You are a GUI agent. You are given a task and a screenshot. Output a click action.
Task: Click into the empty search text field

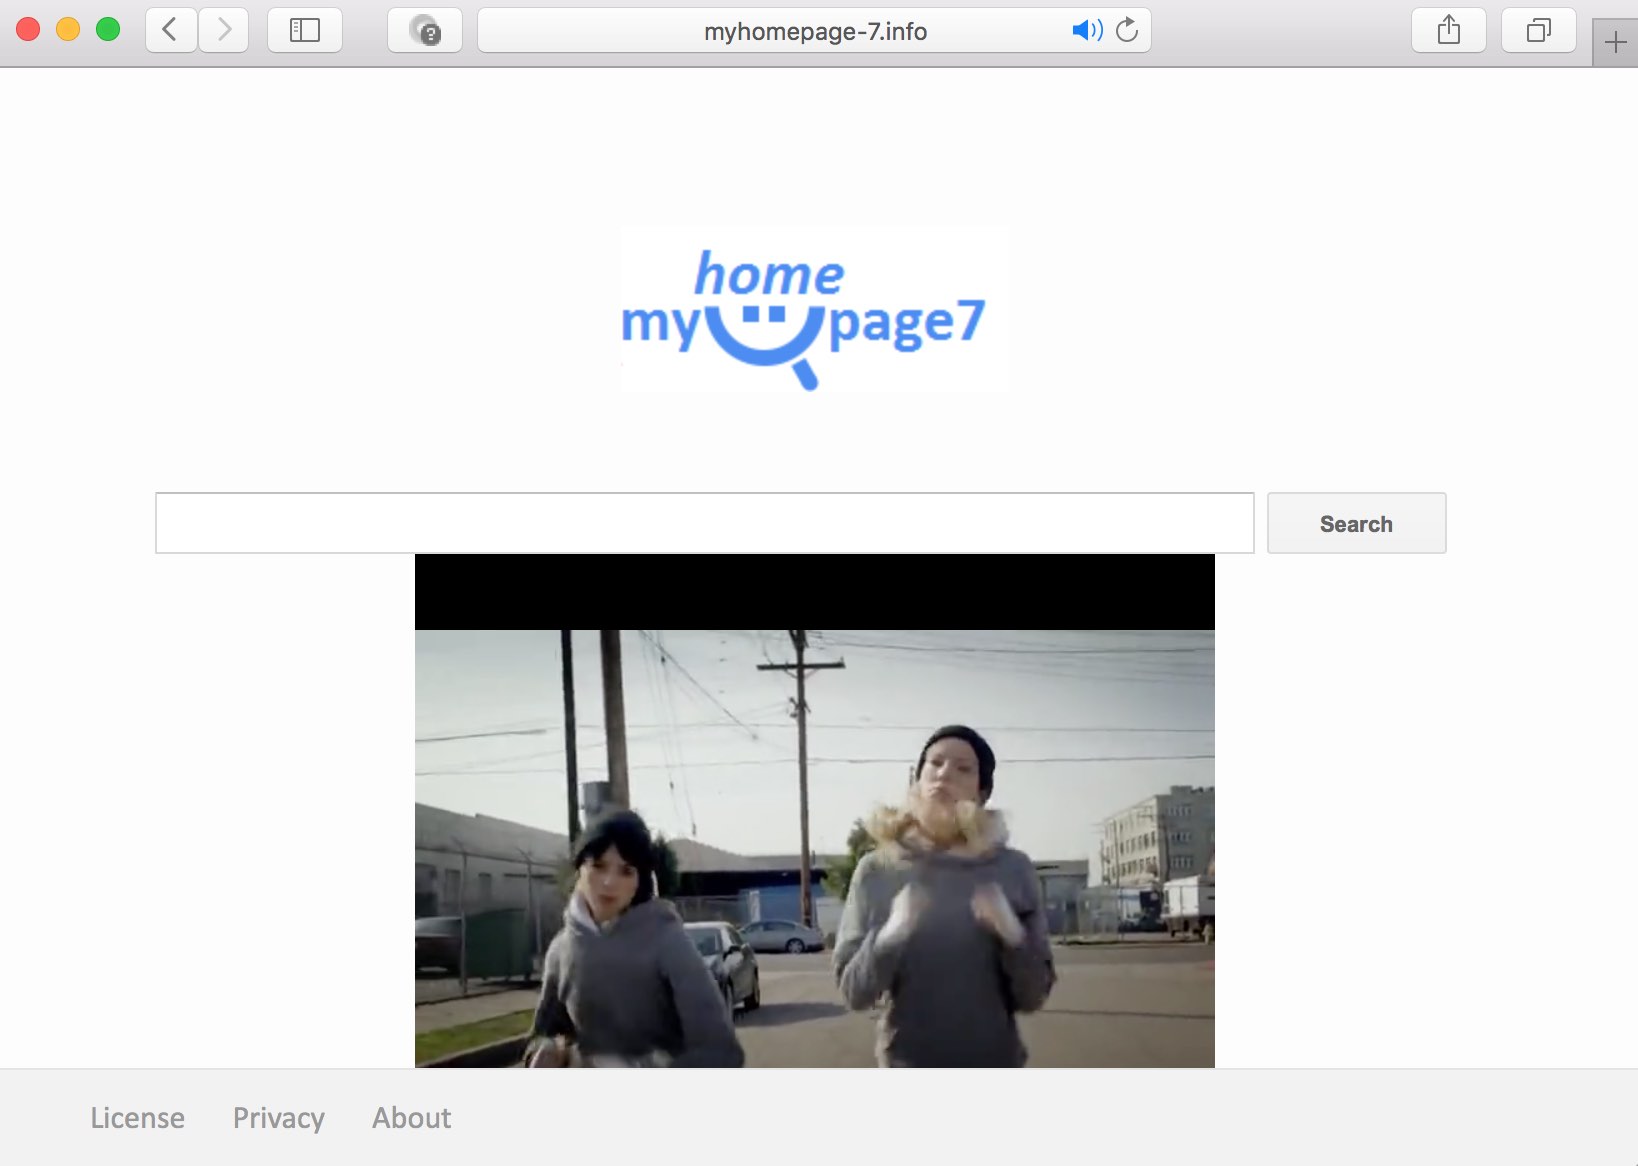point(704,523)
